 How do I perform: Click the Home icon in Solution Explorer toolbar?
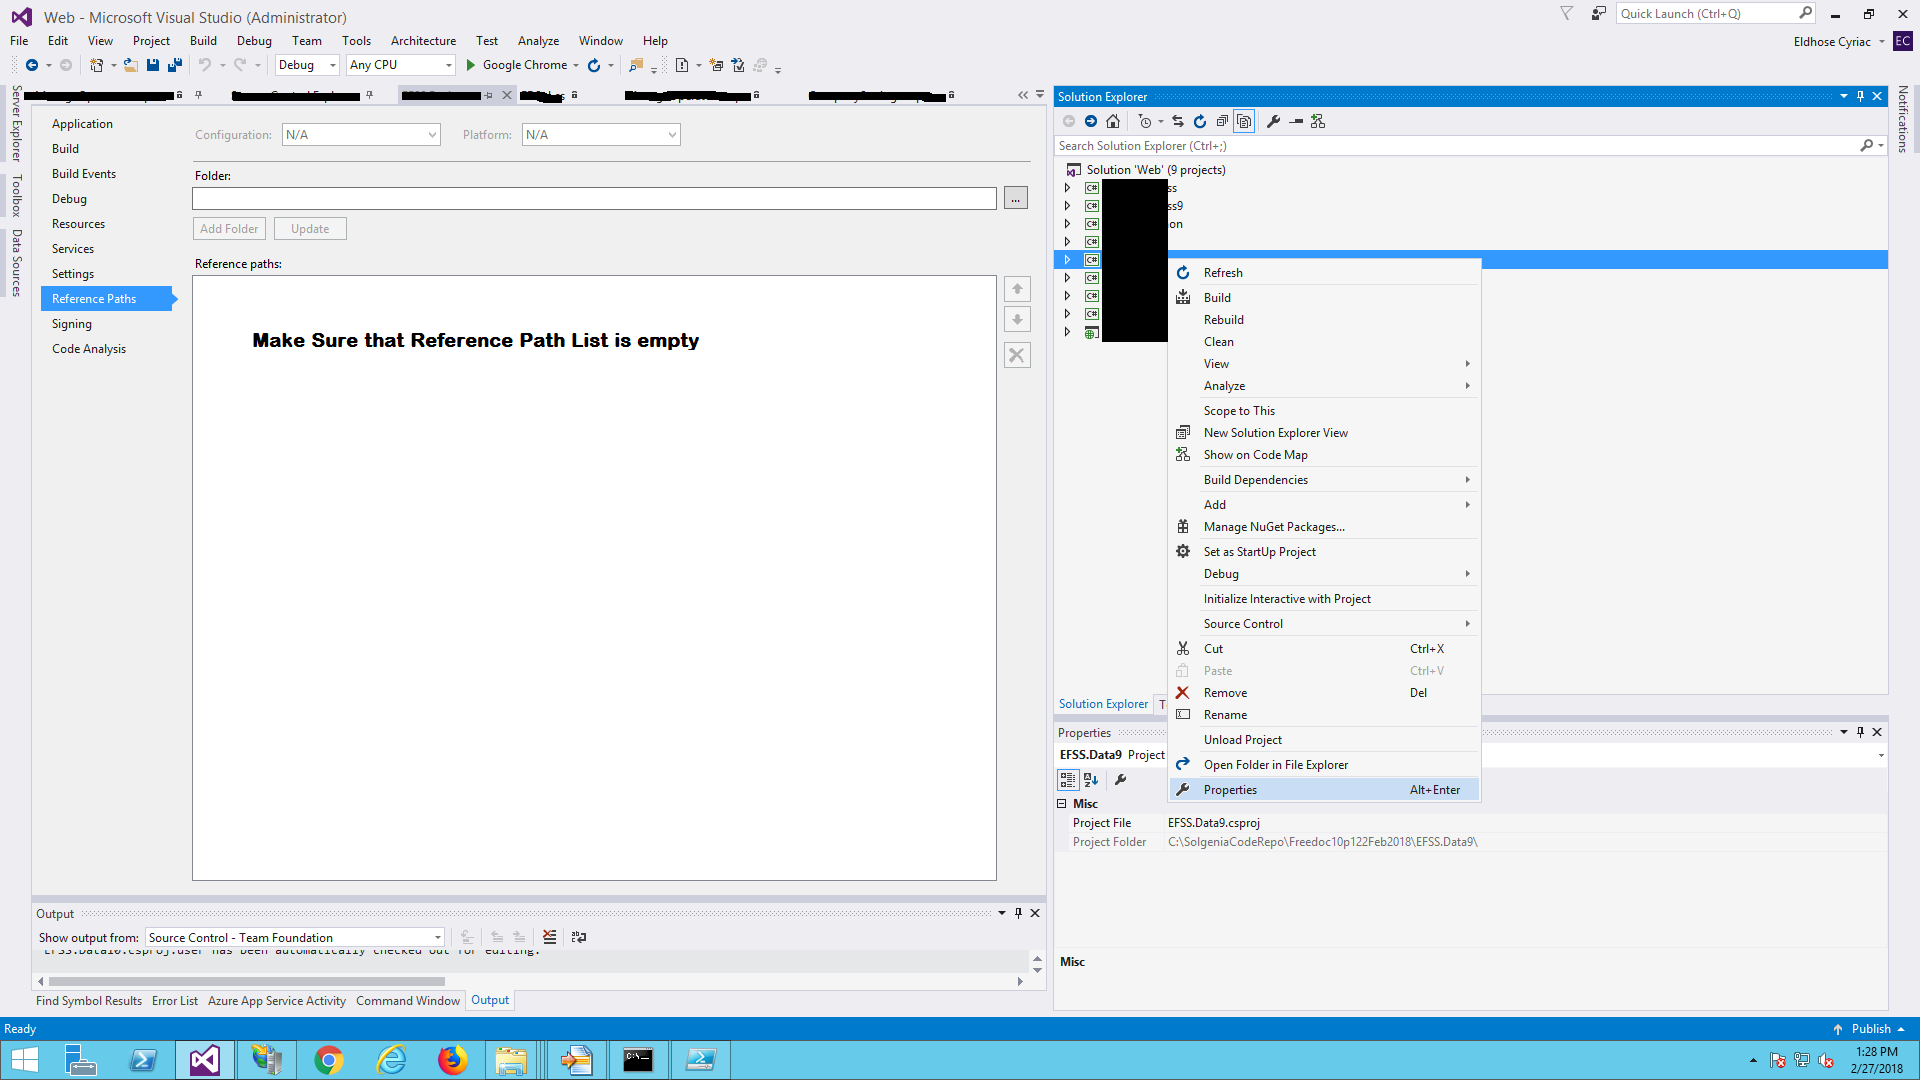click(x=1114, y=120)
